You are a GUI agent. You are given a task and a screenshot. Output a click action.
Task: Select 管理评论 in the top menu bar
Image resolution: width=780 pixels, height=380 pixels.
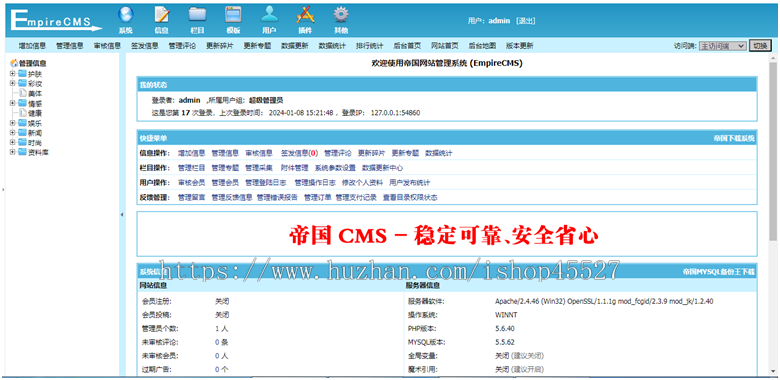[x=182, y=46]
